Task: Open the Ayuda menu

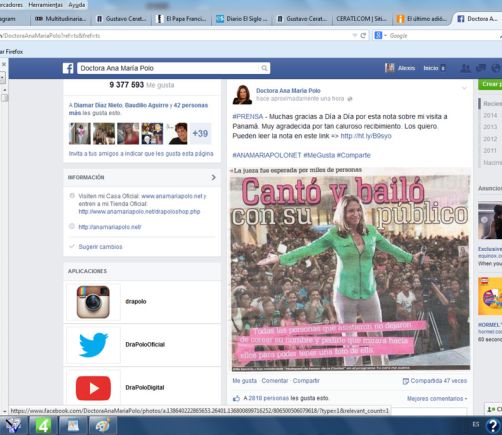Action: pos(77,5)
